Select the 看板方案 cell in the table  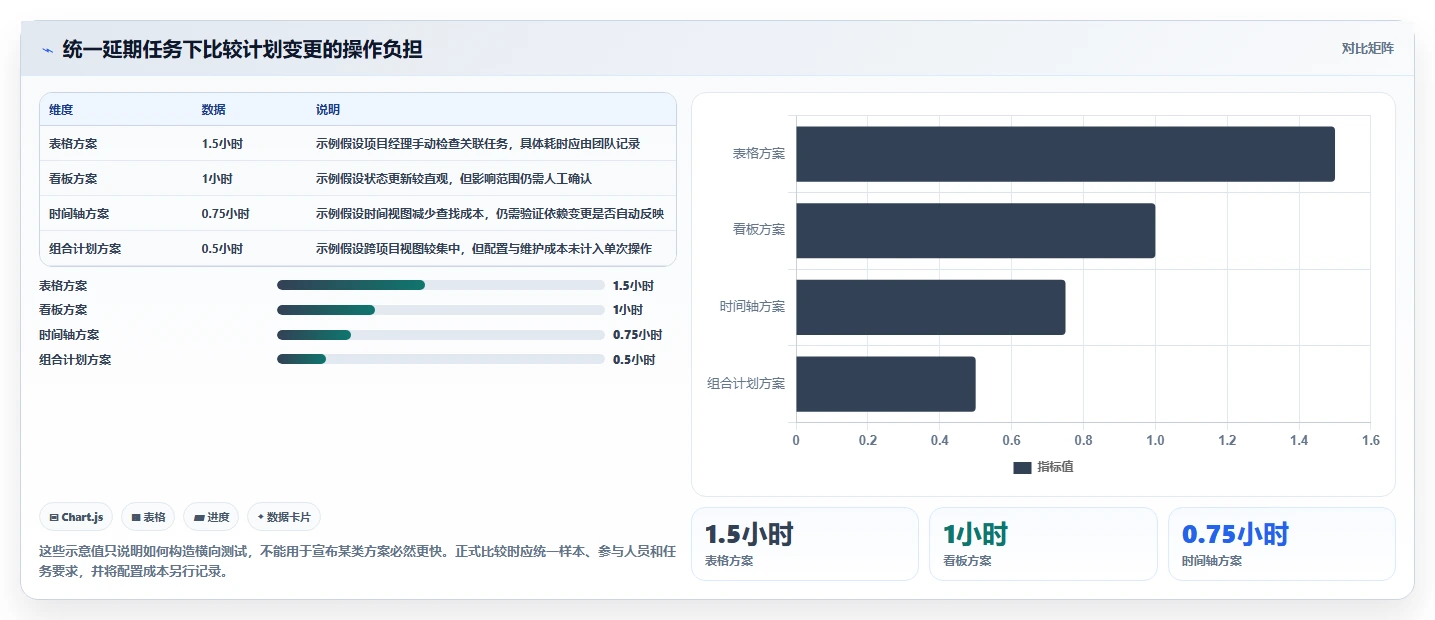[73, 179]
